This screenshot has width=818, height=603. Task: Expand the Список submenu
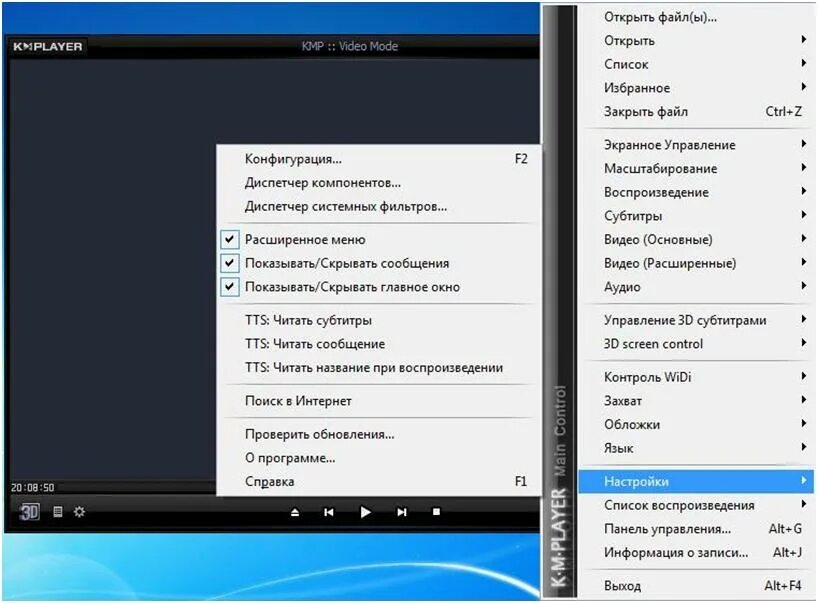click(x=696, y=64)
